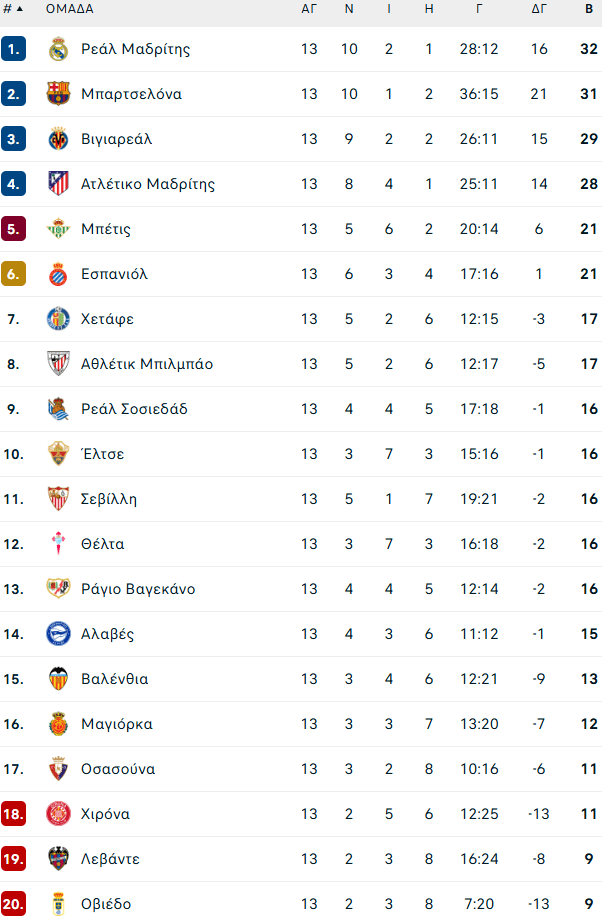Click the highlighted Χιρόνα relegation row
Viewport: 602px width, 918px height.
click(300, 813)
